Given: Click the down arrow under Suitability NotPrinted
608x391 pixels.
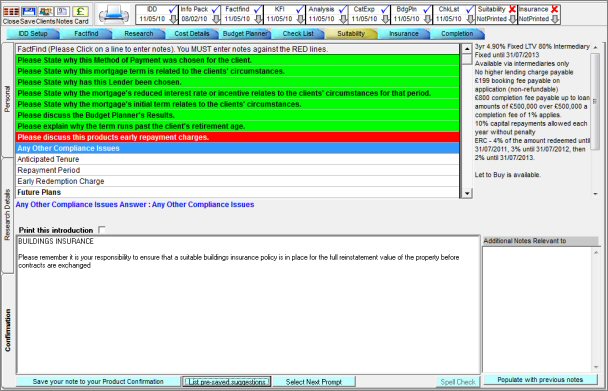Looking at the screenshot, I should [513, 19].
